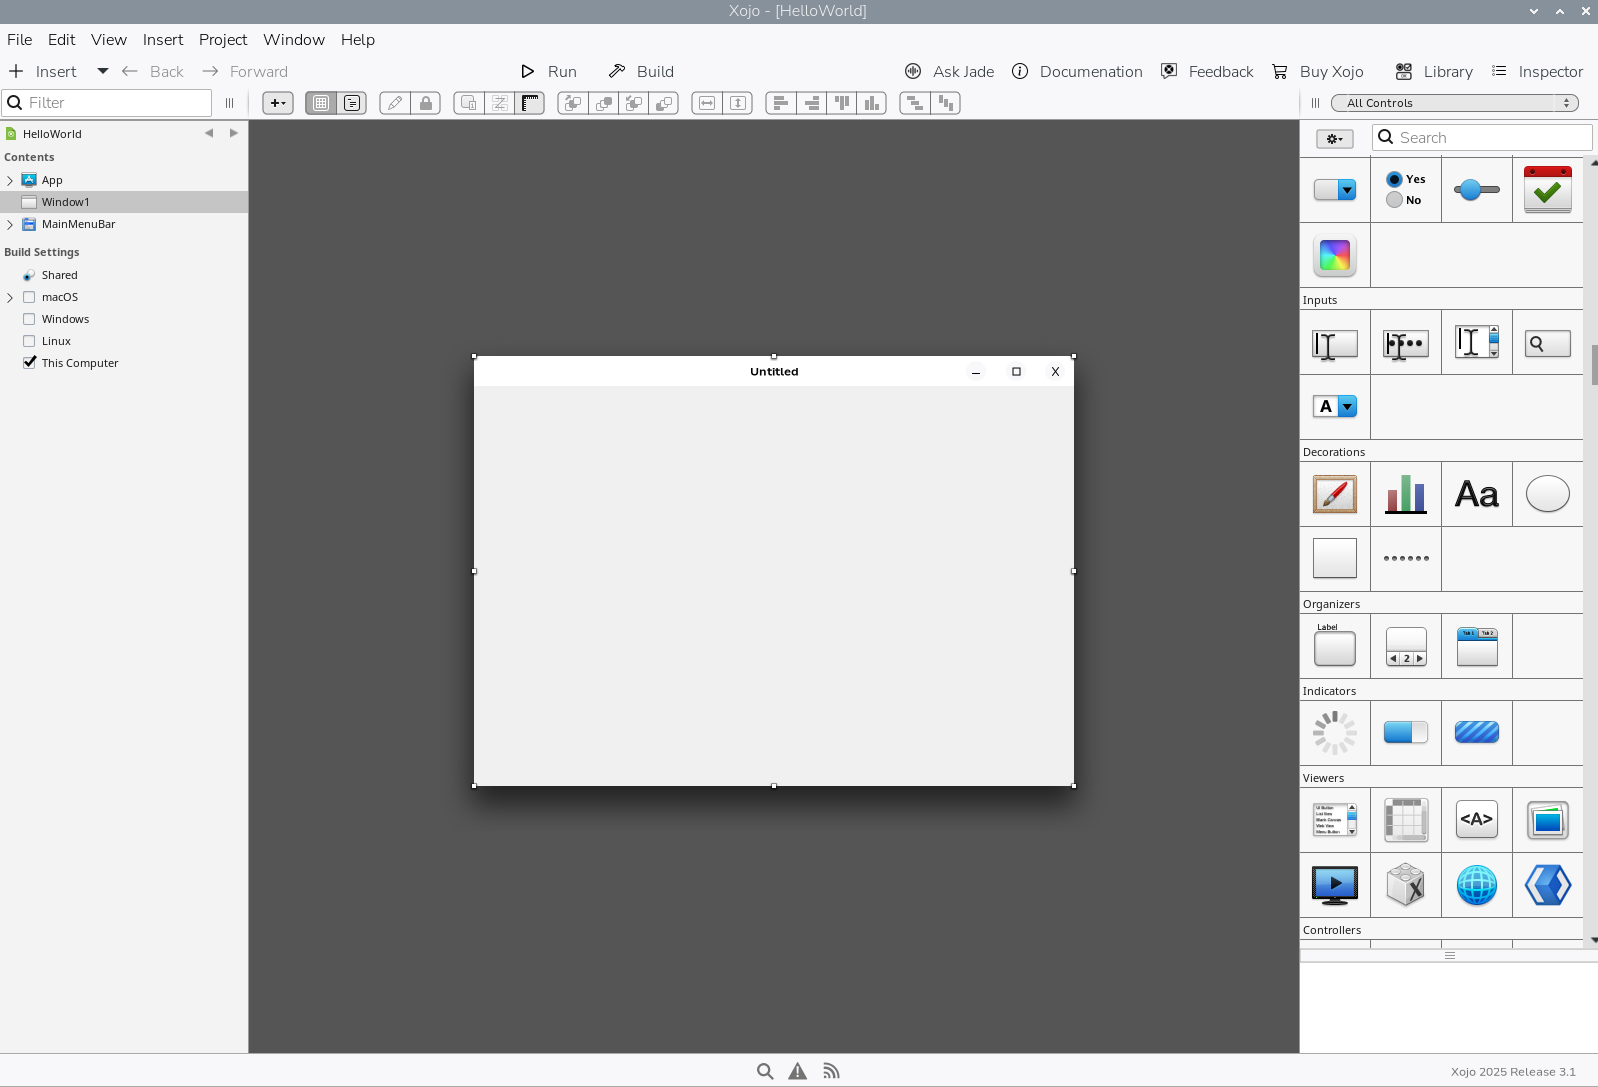Uncheck This Computer build target
1598x1087 pixels.
29,363
